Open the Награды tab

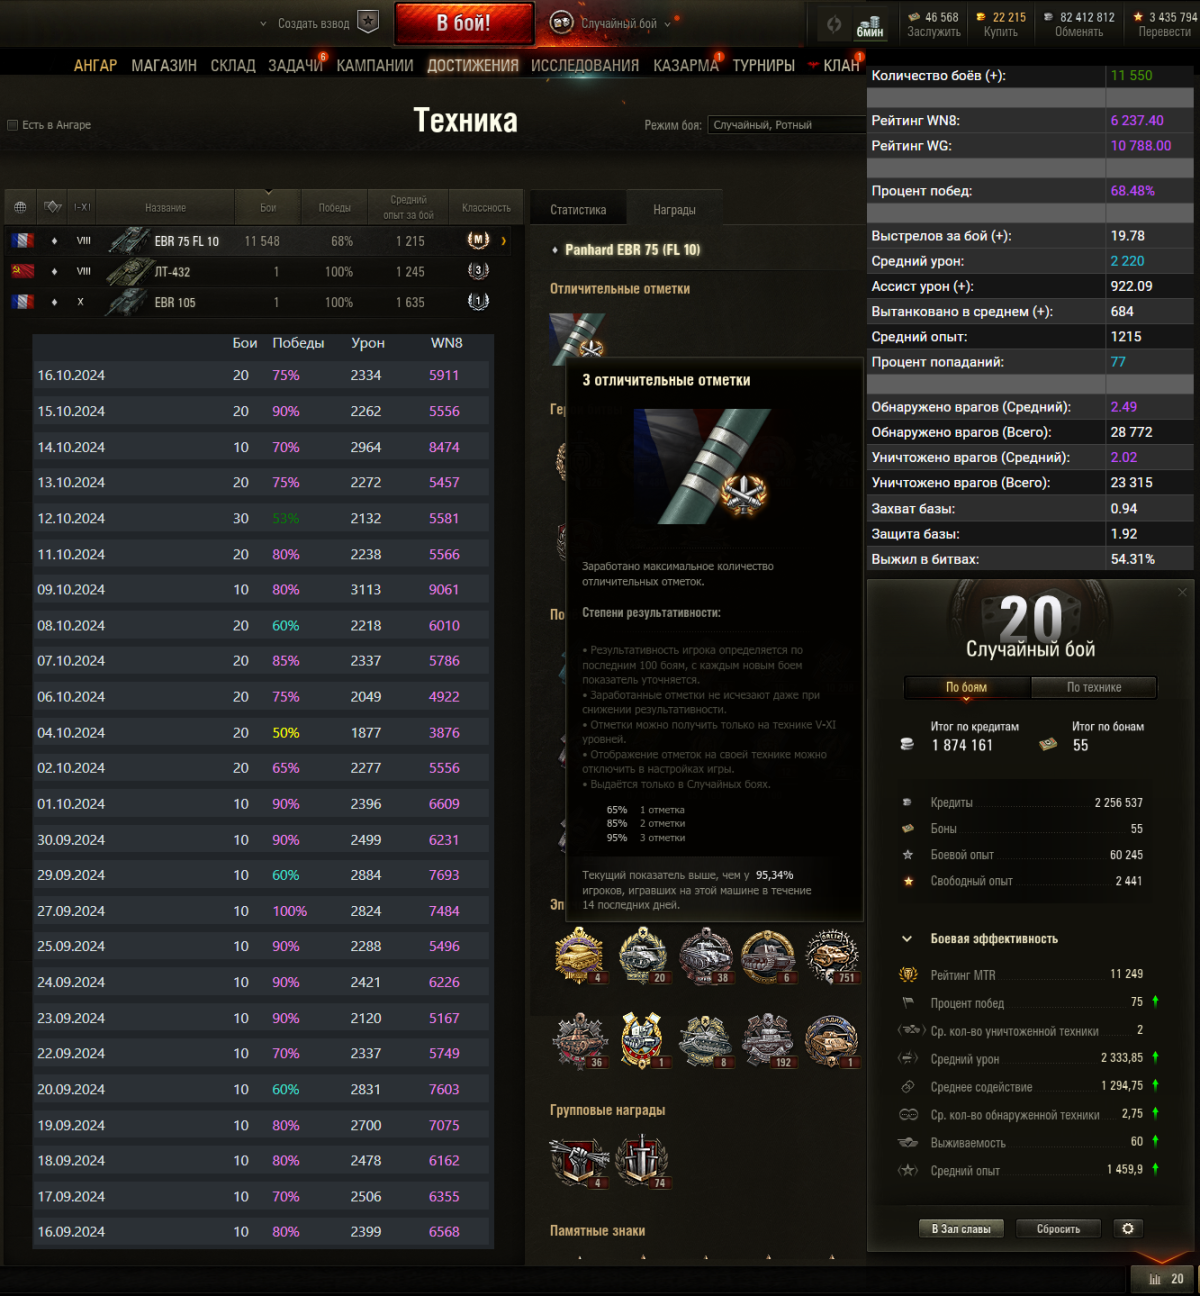coord(674,210)
